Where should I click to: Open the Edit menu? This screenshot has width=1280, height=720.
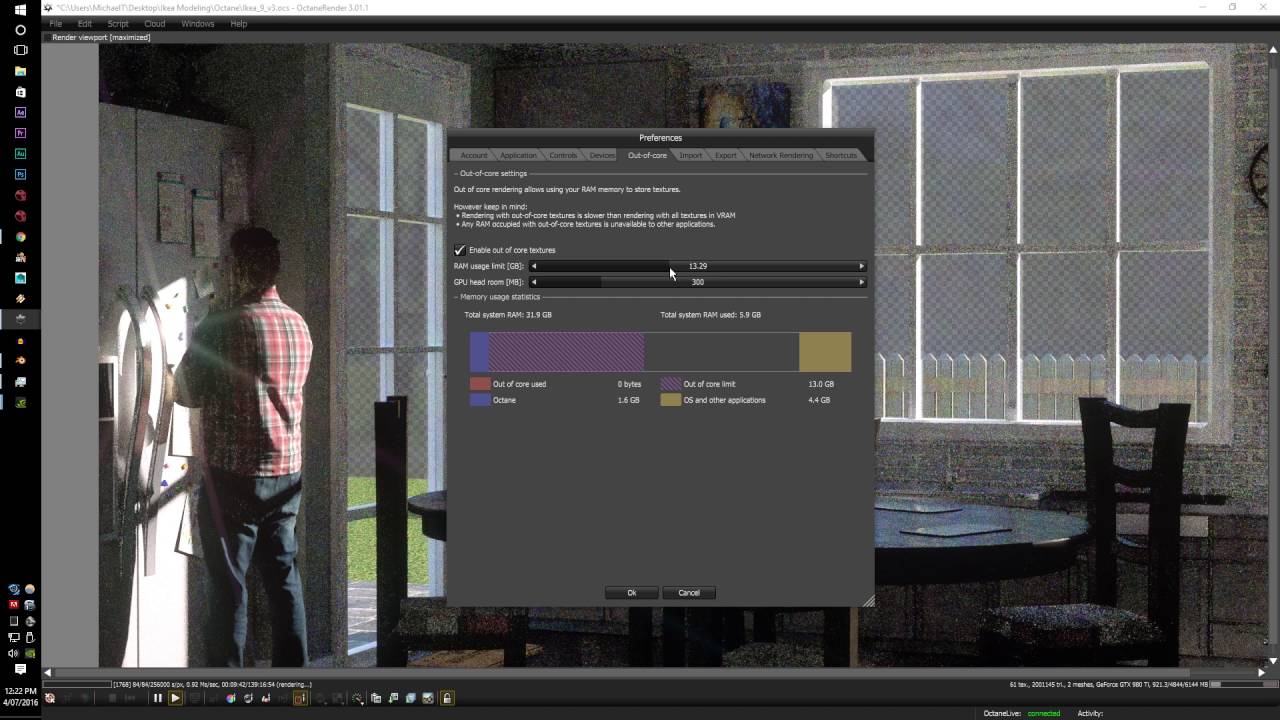pos(85,24)
